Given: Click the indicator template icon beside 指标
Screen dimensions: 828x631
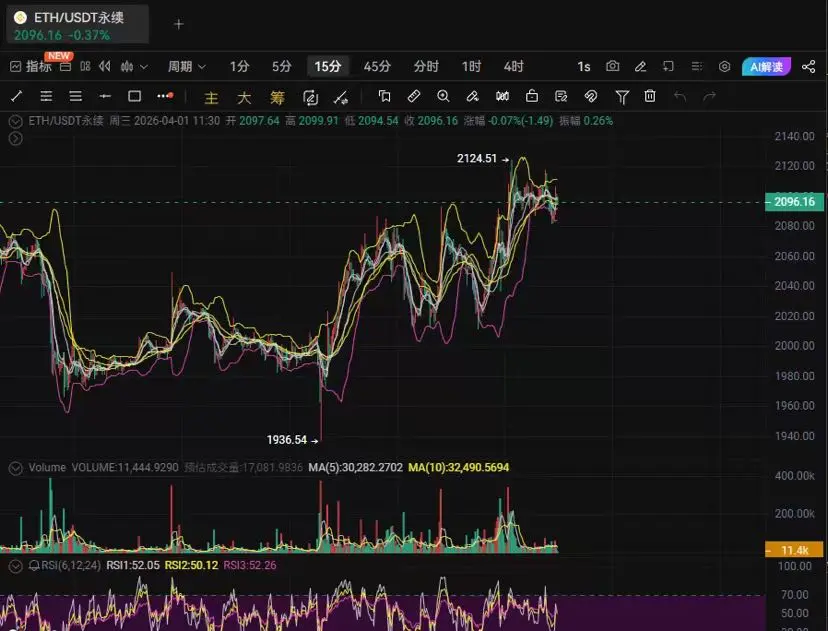Looking at the screenshot, I should pos(65,67).
